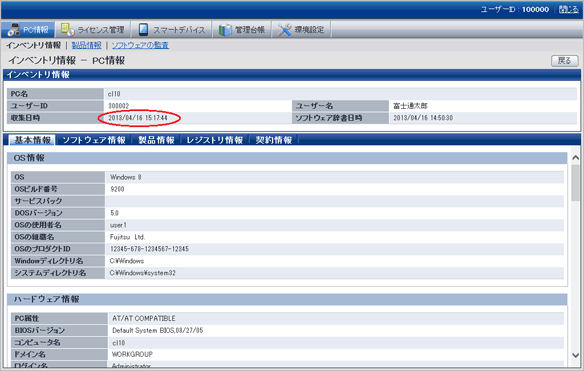Open the 環境設定 tab
This screenshot has height=371, width=584.
coord(302,29)
